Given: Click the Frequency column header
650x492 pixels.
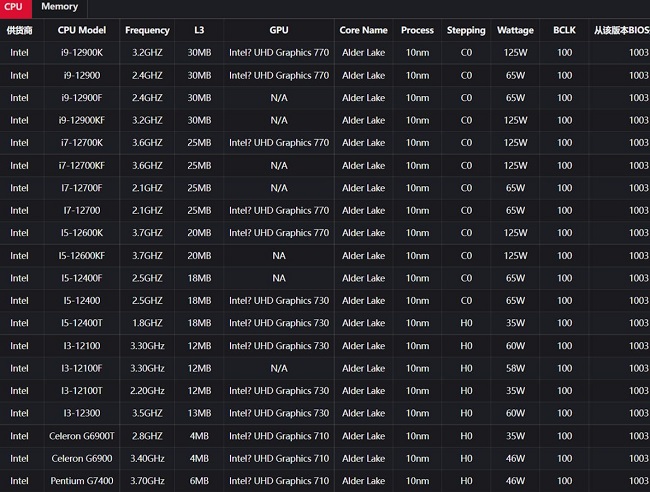Looking at the screenshot, I should pyautogui.click(x=147, y=30).
